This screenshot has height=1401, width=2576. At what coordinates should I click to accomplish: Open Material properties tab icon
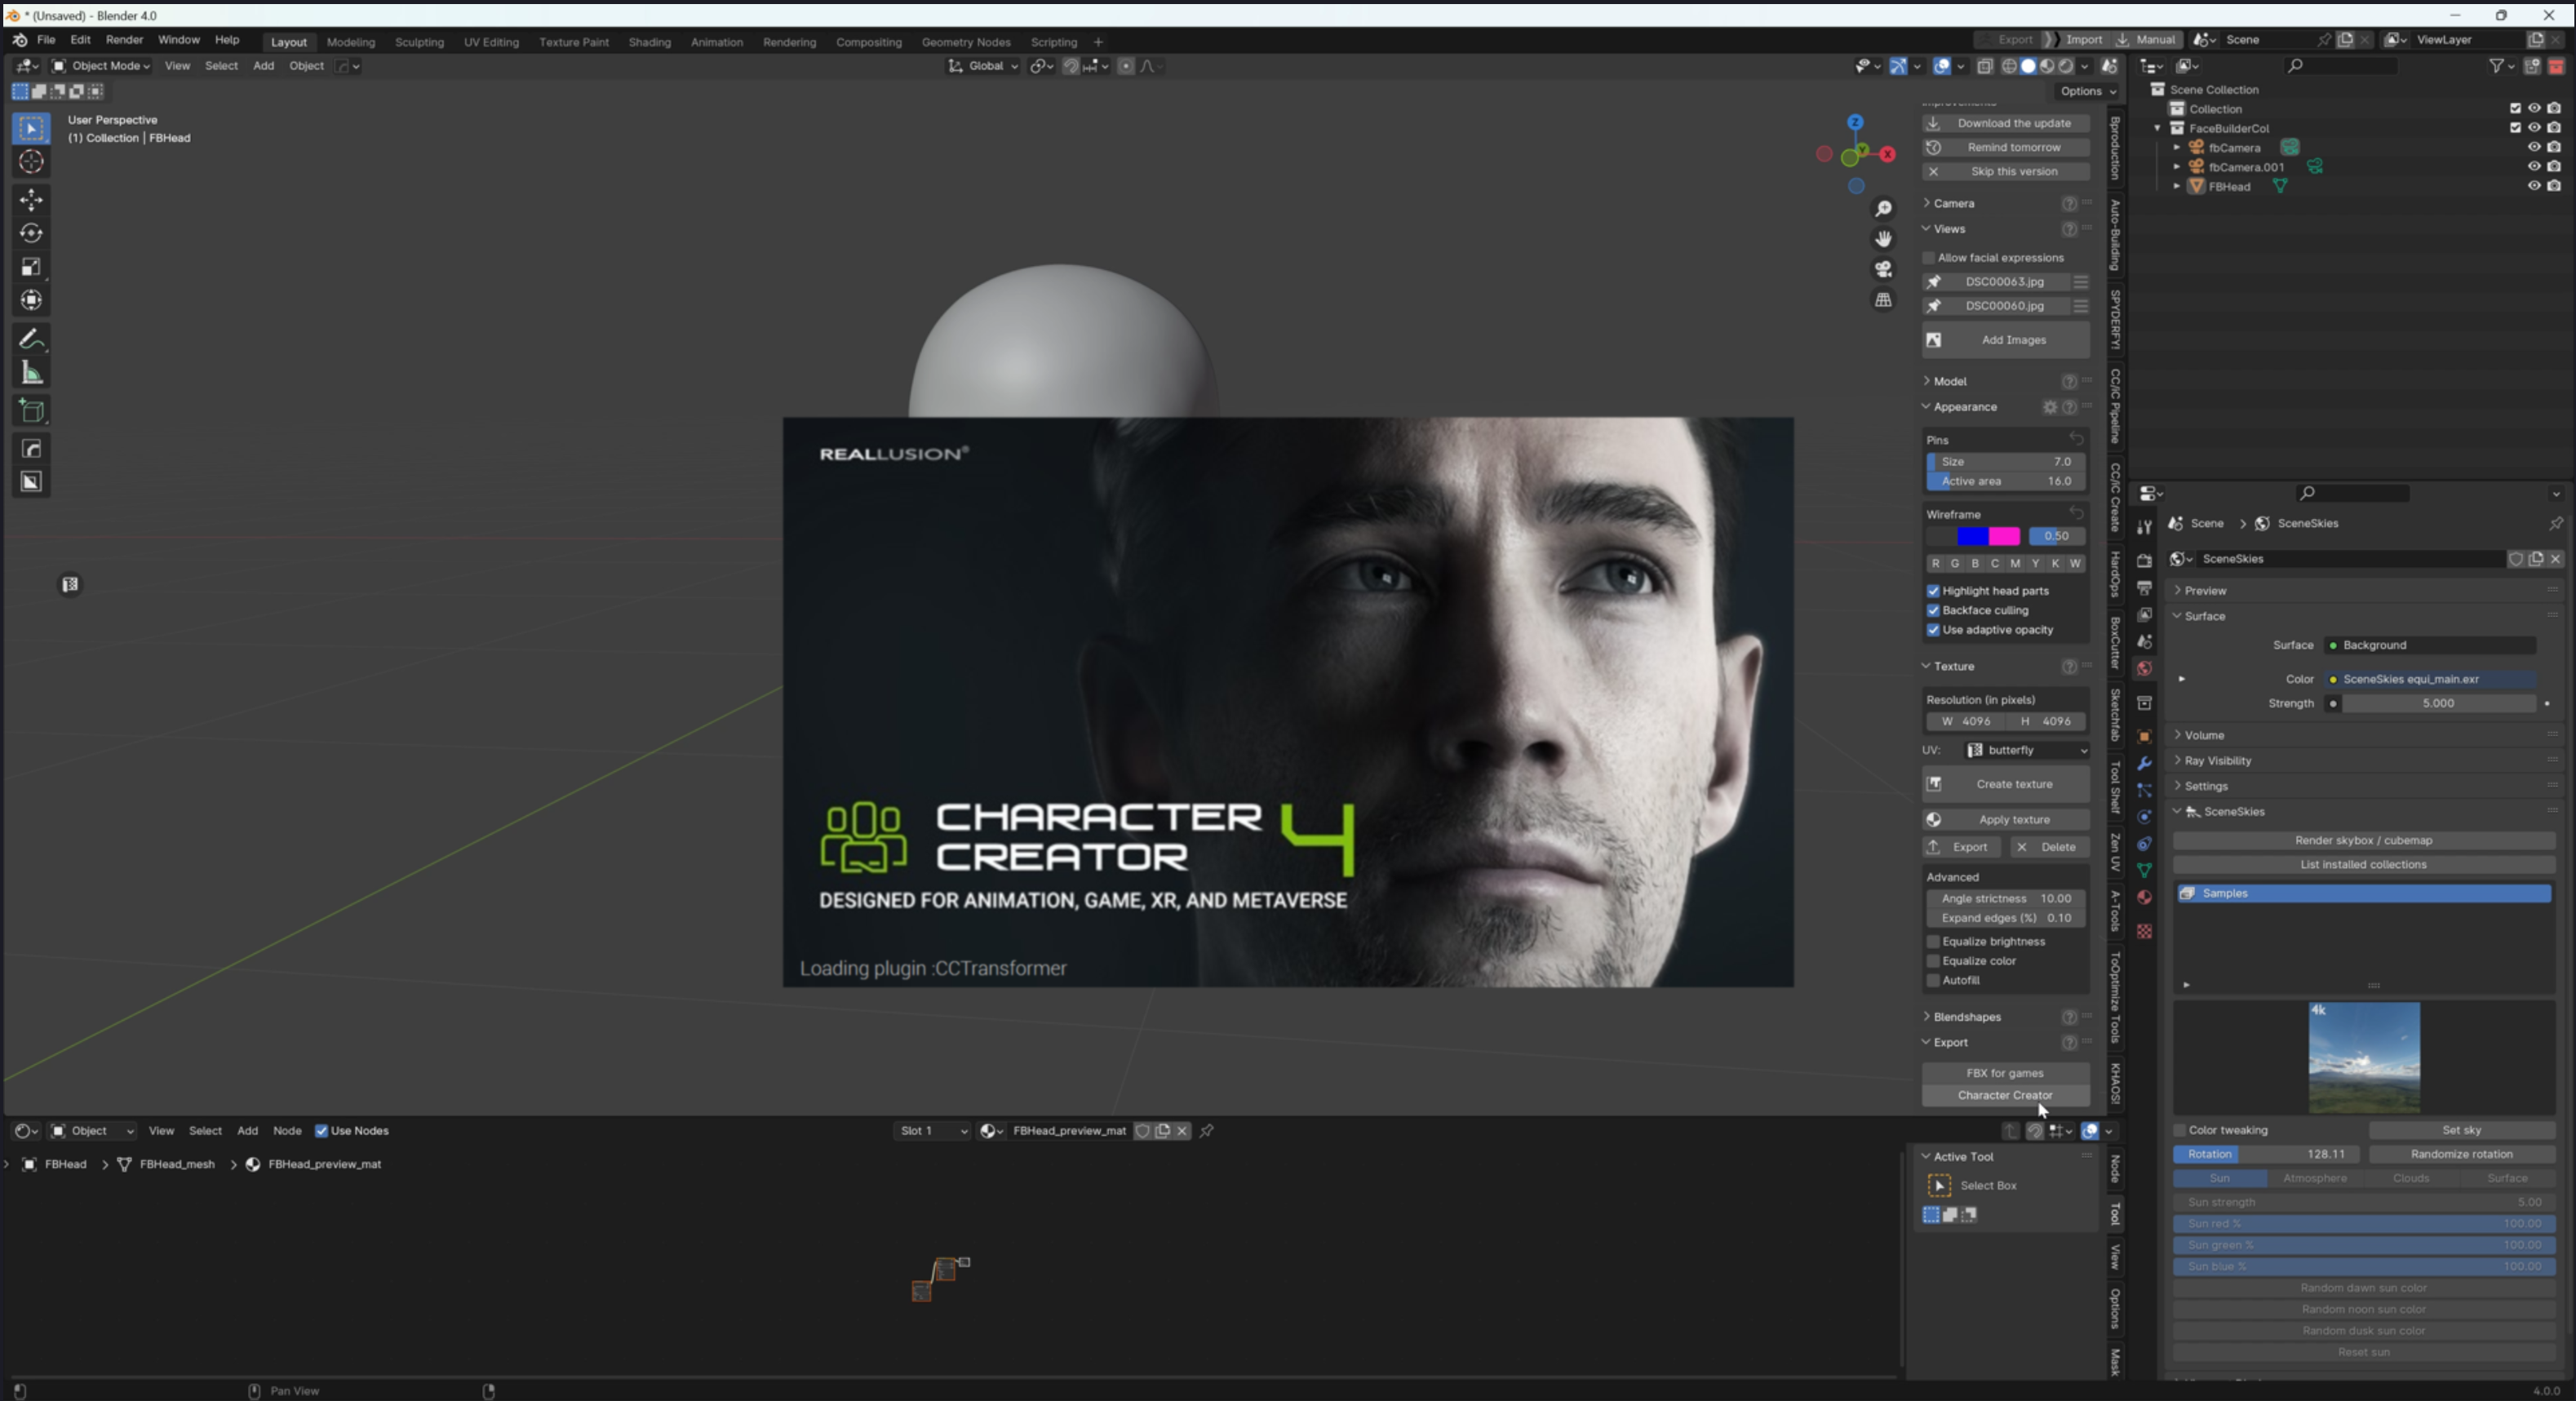coord(2144,897)
